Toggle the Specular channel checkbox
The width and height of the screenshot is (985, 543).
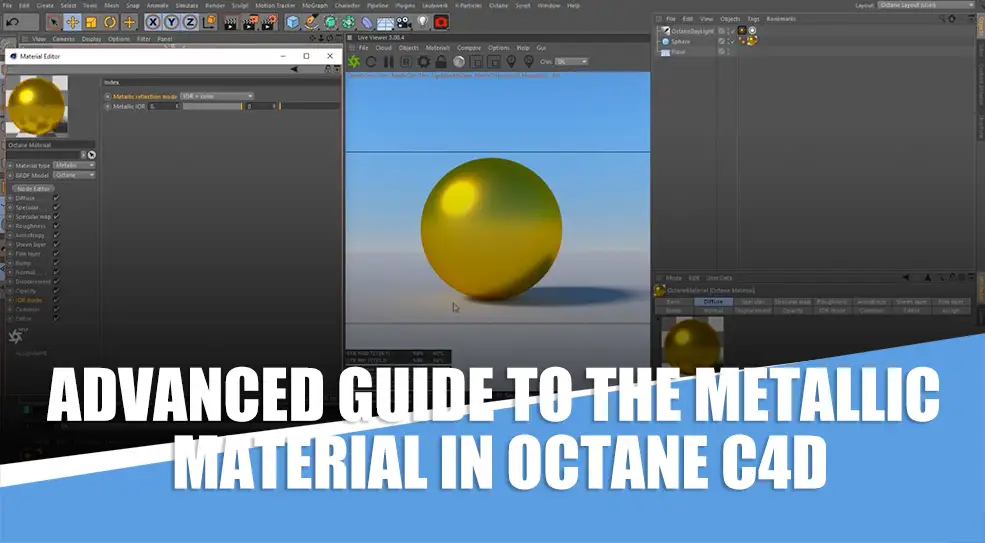click(x=56, y=207)
